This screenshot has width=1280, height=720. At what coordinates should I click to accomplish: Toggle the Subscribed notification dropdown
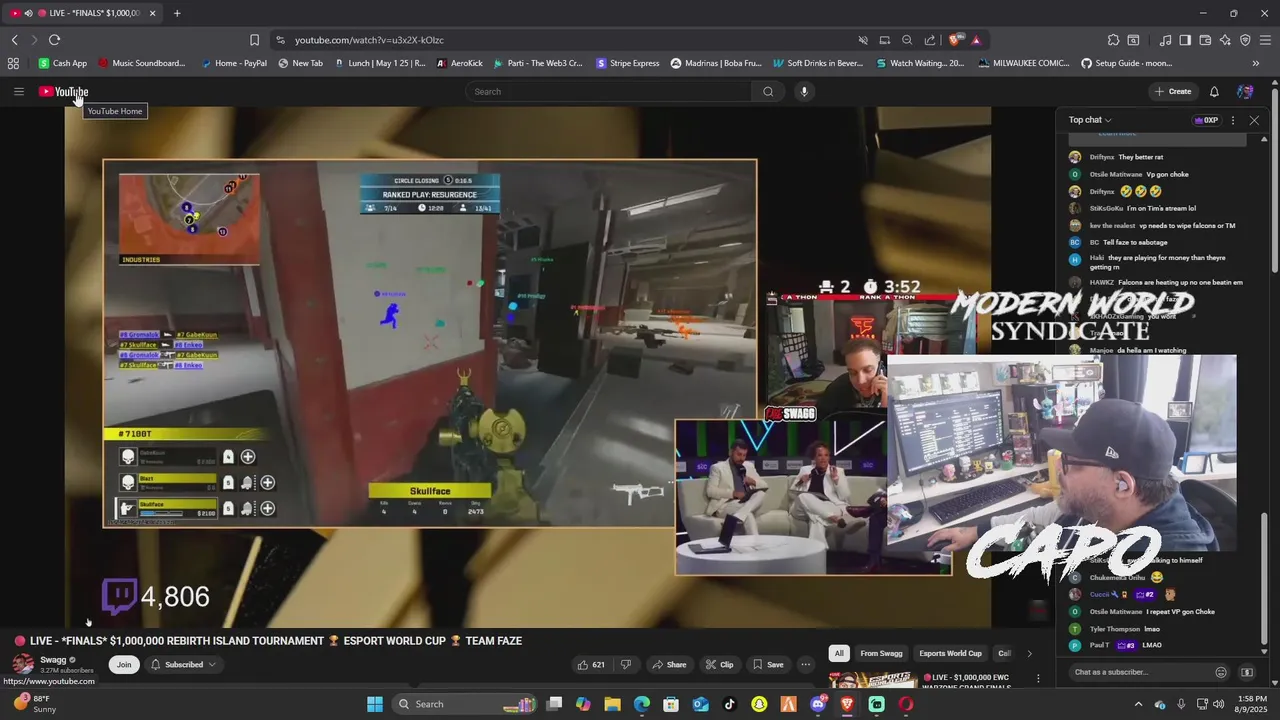182,664
